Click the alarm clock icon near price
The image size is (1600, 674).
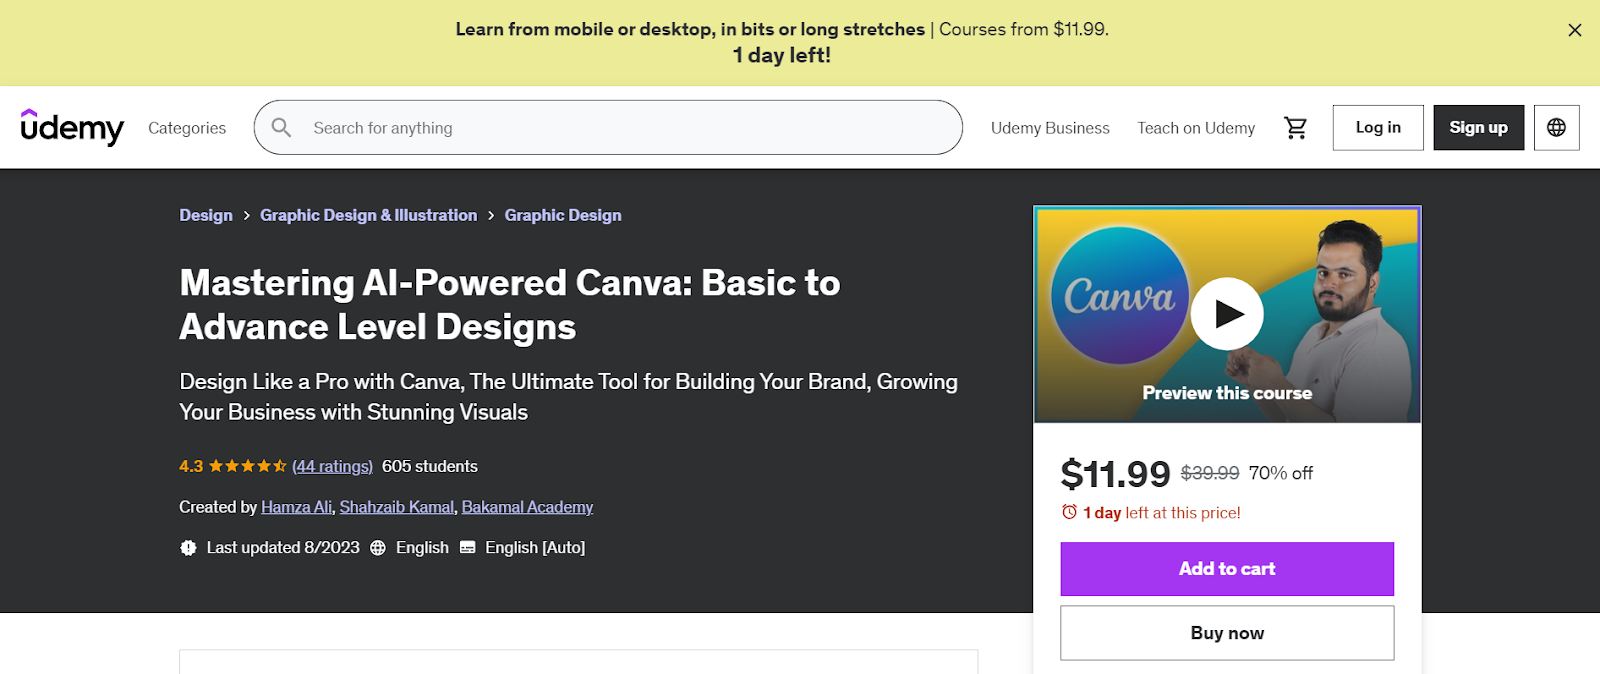pos(1069,512)
